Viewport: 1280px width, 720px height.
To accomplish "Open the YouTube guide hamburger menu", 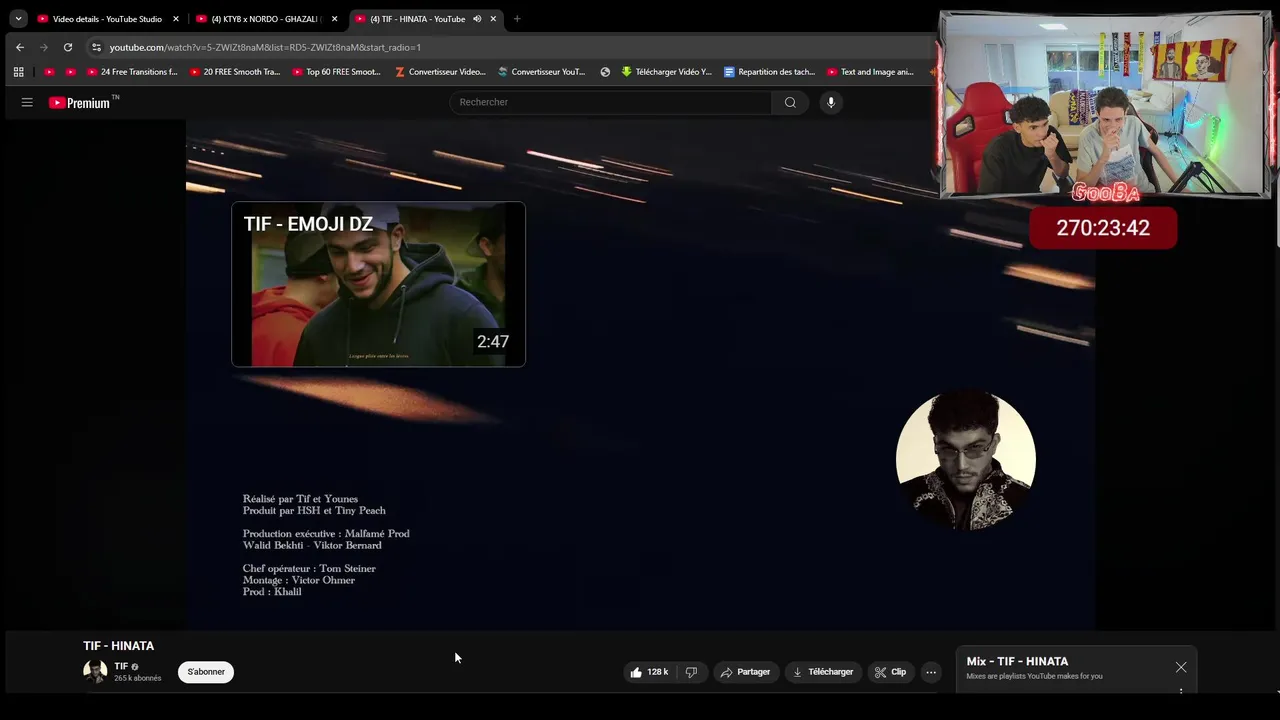I will tap(27, 102).
